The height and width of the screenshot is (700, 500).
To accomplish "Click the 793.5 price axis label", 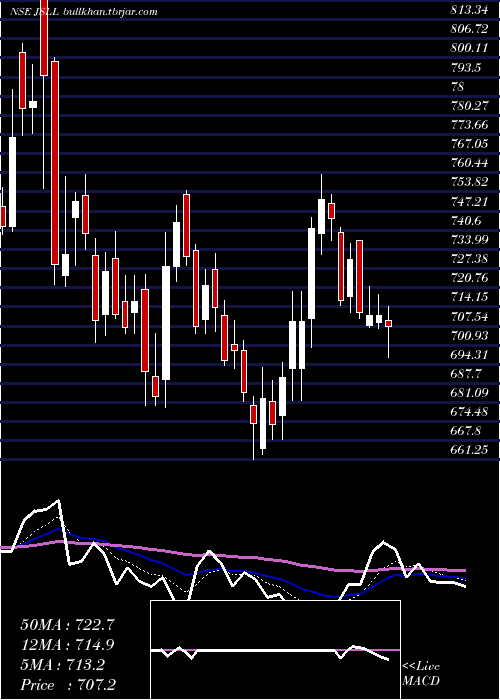I will 466,67.
